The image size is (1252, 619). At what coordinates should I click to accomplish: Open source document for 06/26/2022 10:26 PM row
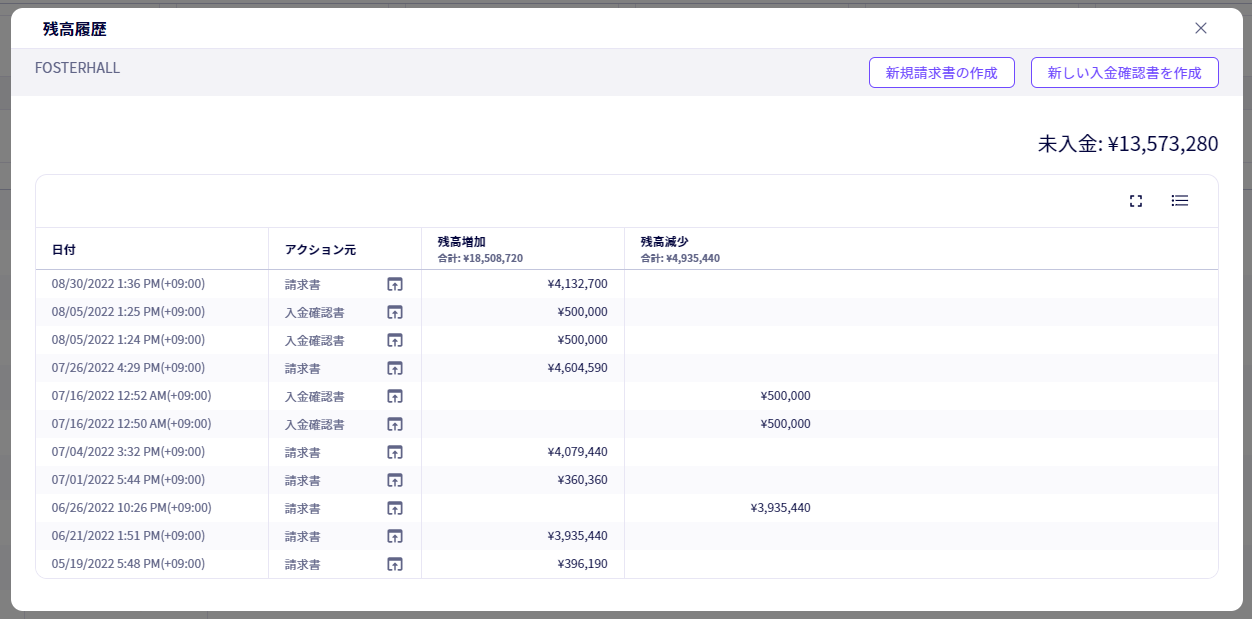click(x=395, y=508)
